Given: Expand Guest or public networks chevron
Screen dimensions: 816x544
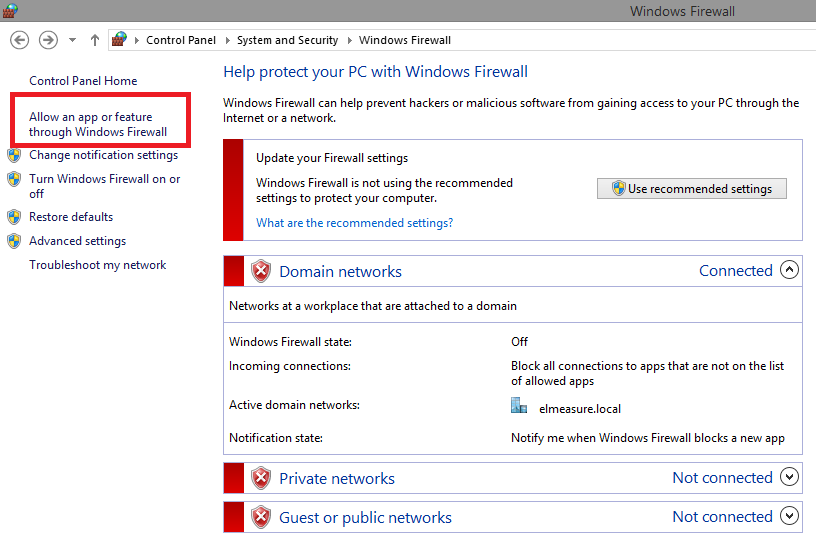Looking at the screenshot, I should click(x=789, y=515).
